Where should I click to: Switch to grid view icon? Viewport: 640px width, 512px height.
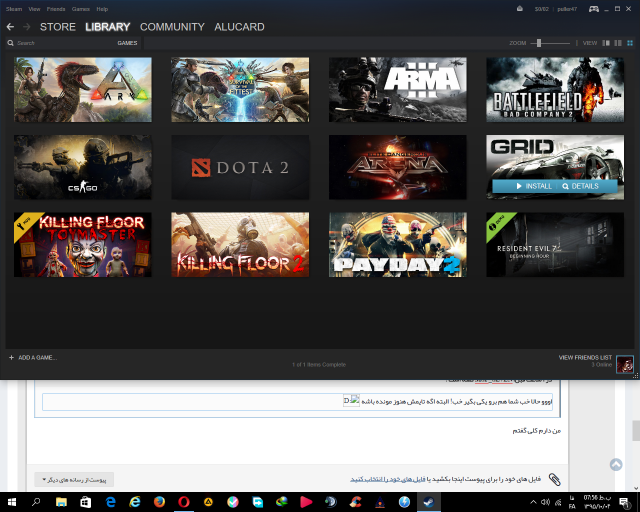(630, 43)
